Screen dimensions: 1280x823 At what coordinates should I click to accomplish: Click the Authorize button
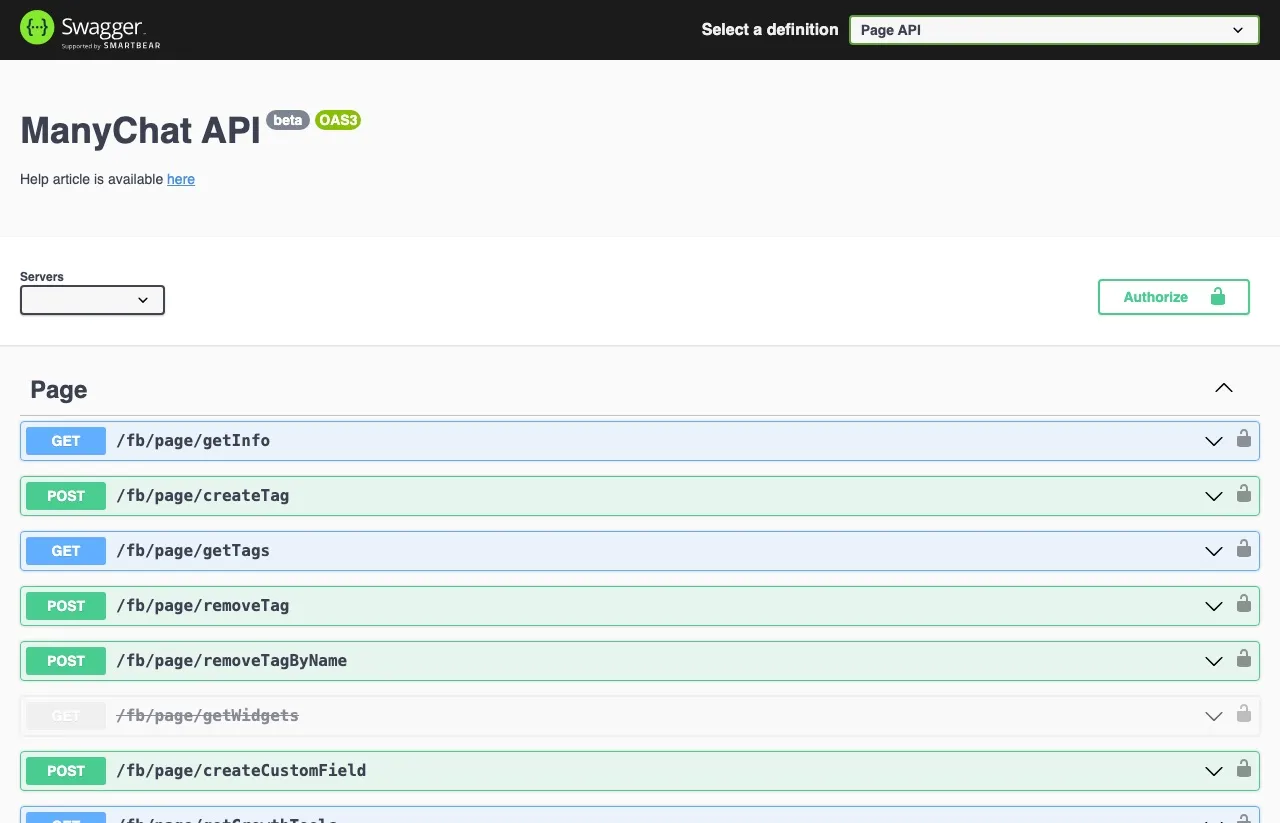pos(1174,297)
